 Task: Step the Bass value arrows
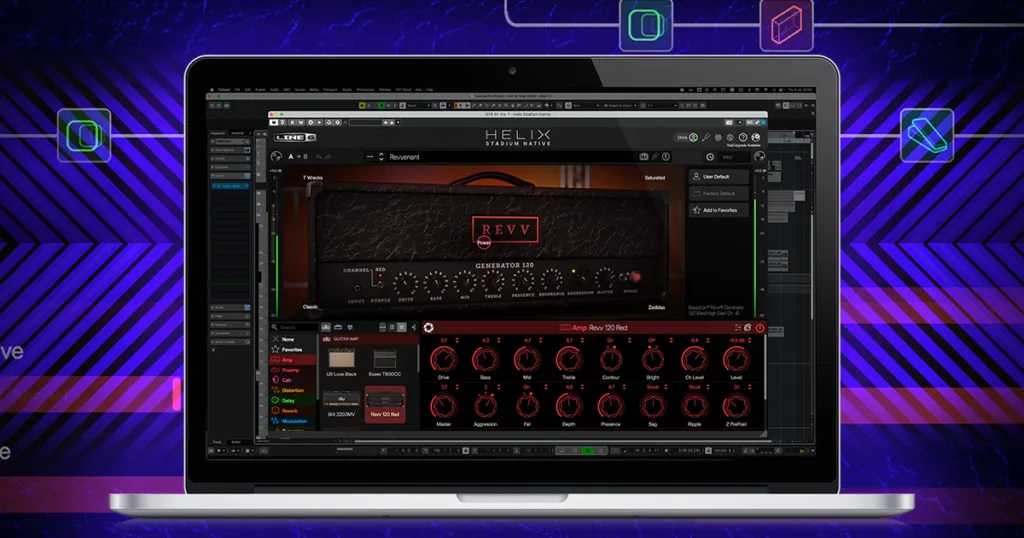[x=499, y=340]
